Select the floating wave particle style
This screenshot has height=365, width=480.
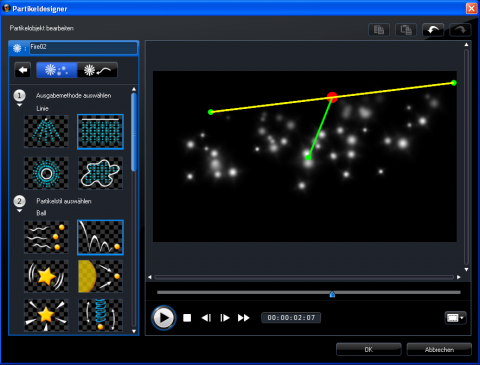[x=46, y=237]
